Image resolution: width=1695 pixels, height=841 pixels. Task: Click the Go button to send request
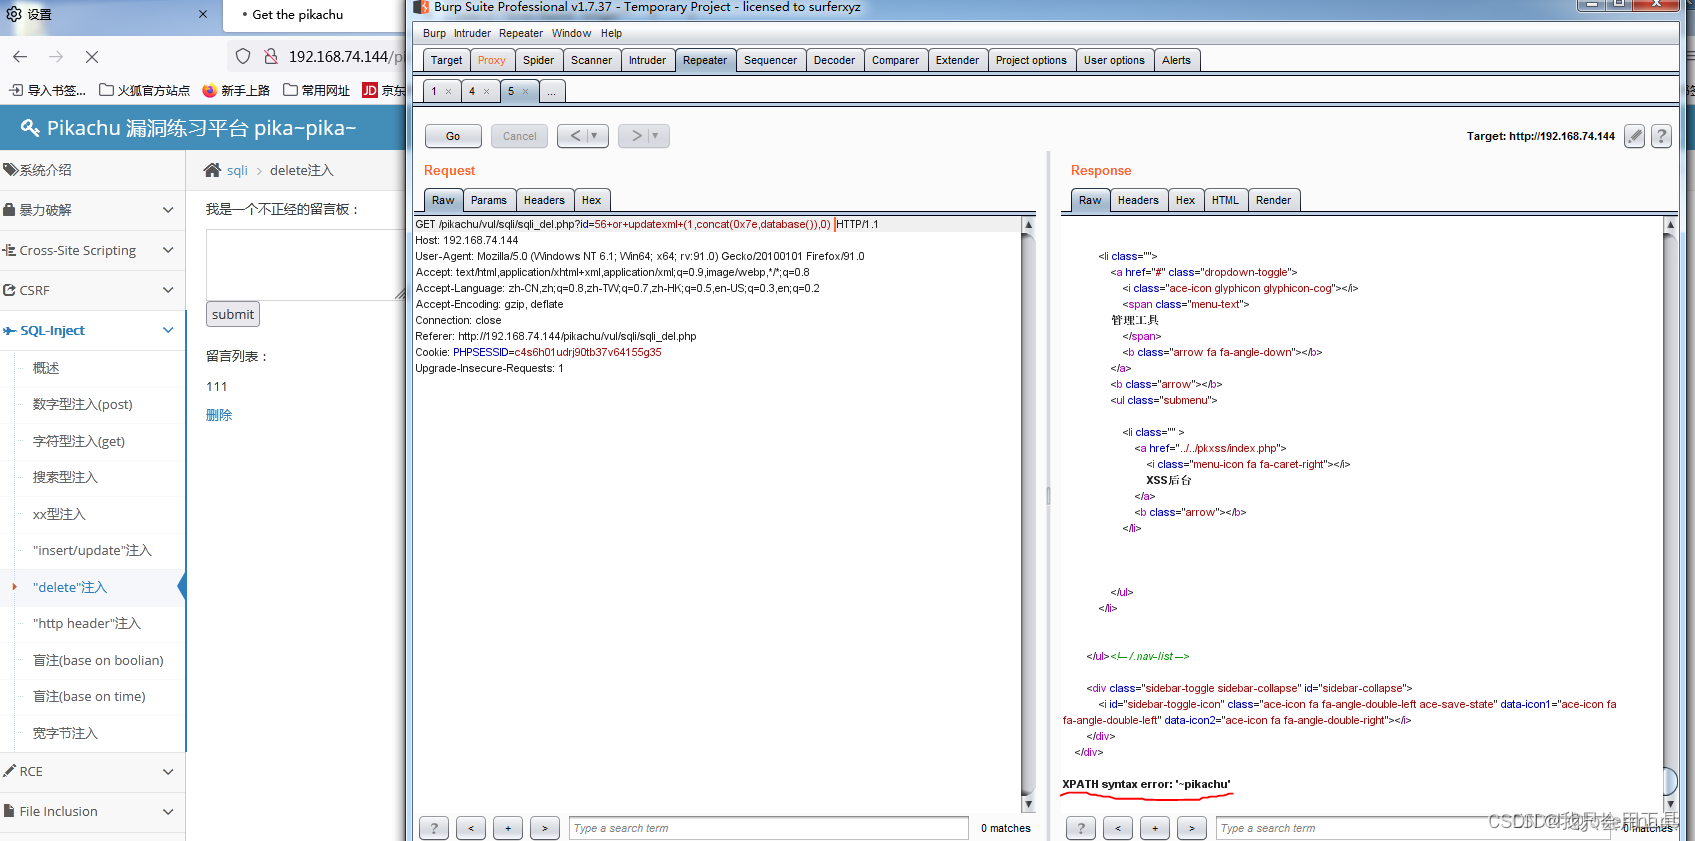coord(453,136)
